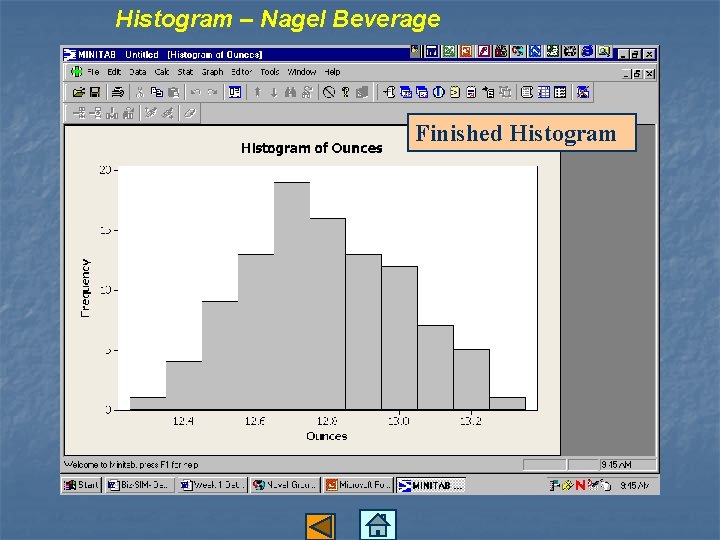Click the Print icon in the toolbar
Viewport: 720px width, 540px height.
pyautogui.click(x=118, y=92)
